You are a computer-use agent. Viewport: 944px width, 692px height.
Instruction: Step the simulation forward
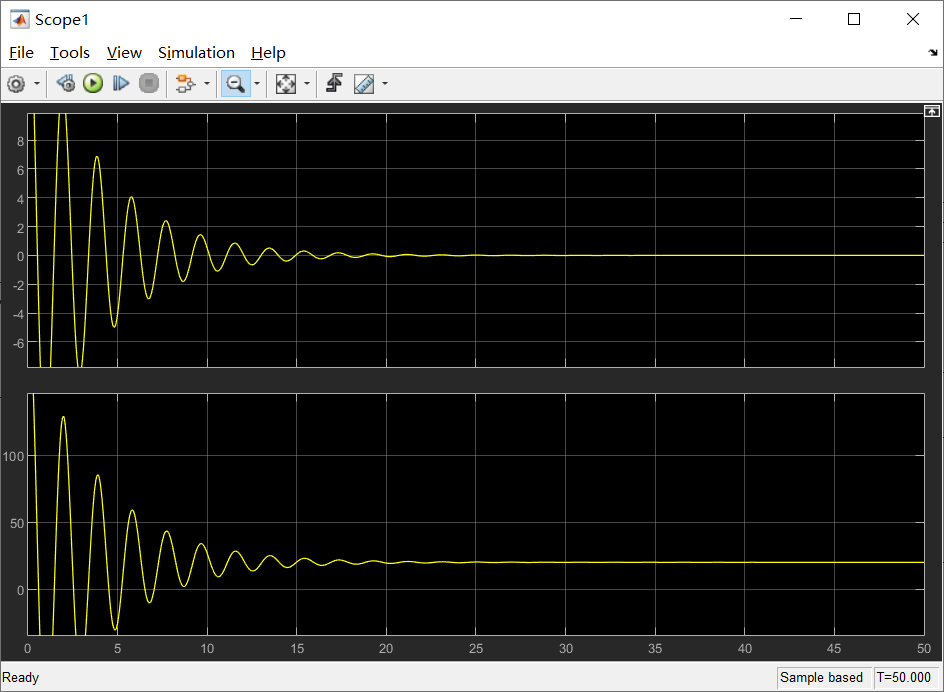click(x=120, y=83)
